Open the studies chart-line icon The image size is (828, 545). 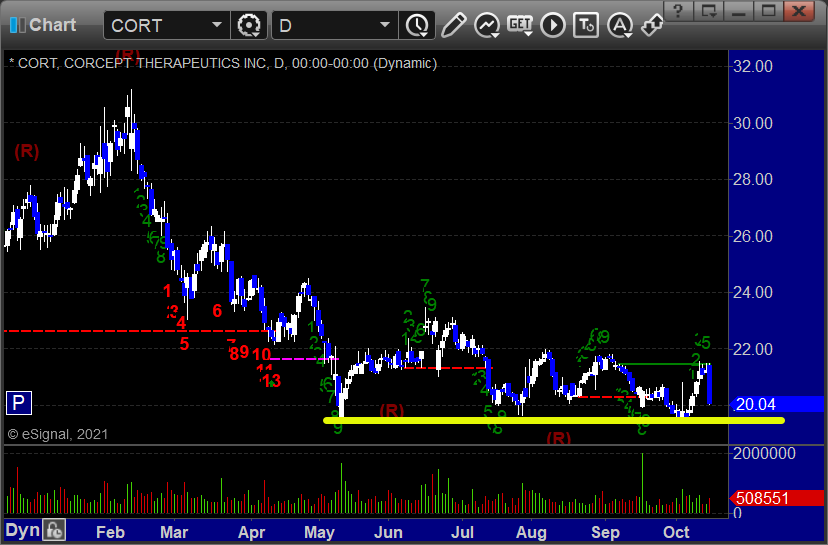click(487, 25)
